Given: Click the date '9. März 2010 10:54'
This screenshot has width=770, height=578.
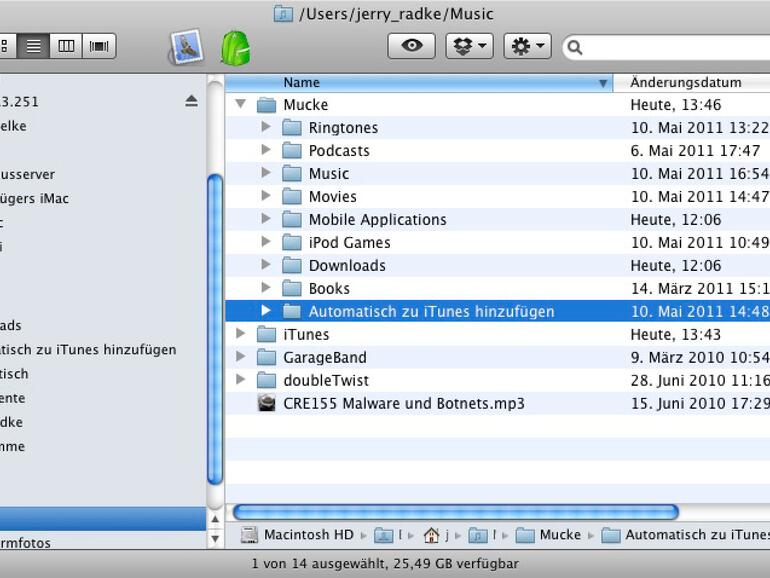Looking at the screenshot, I should point(700,358).
